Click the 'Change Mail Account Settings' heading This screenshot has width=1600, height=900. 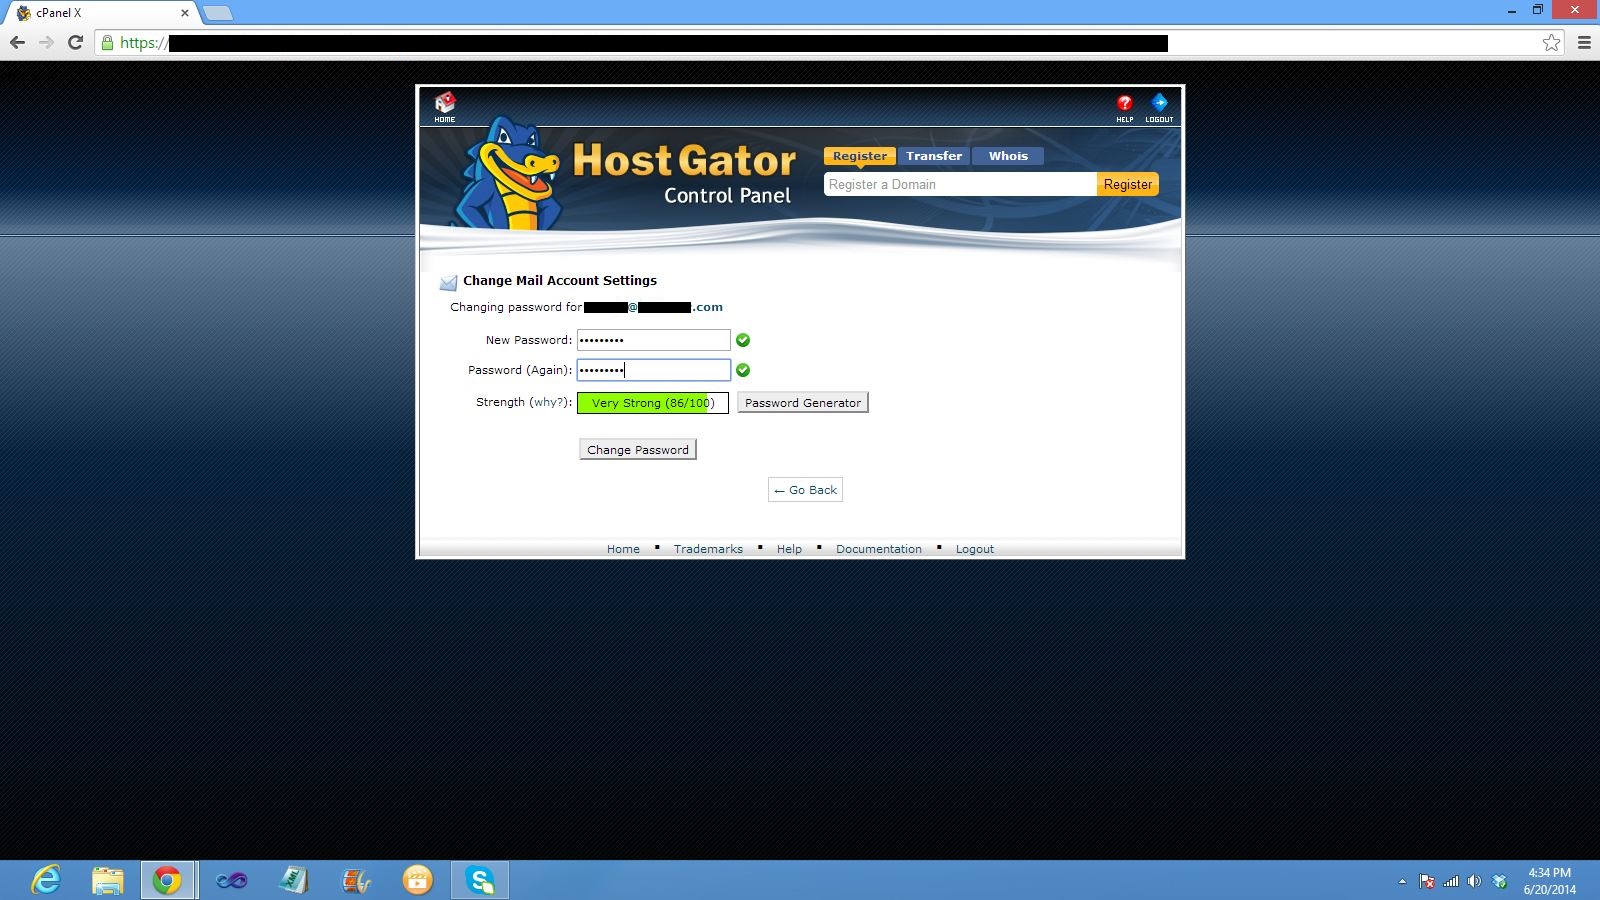click(x=560, y=281)
